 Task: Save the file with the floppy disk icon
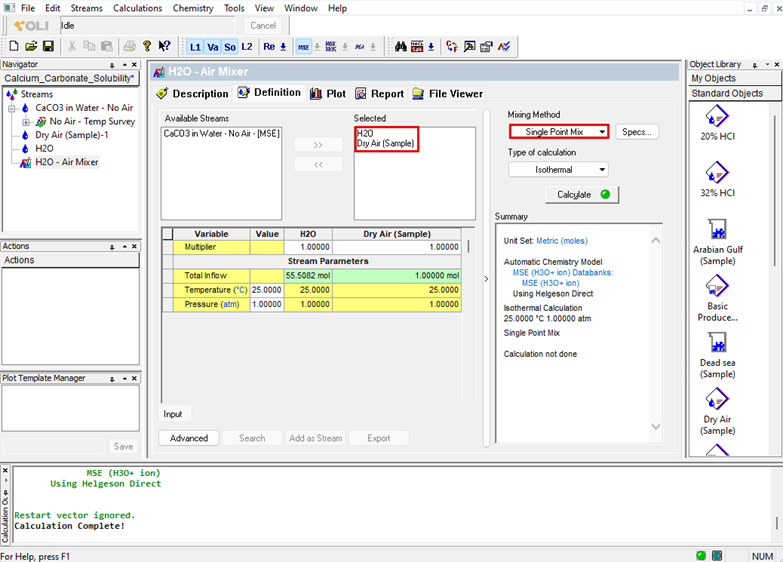click(x=48, y=46)
